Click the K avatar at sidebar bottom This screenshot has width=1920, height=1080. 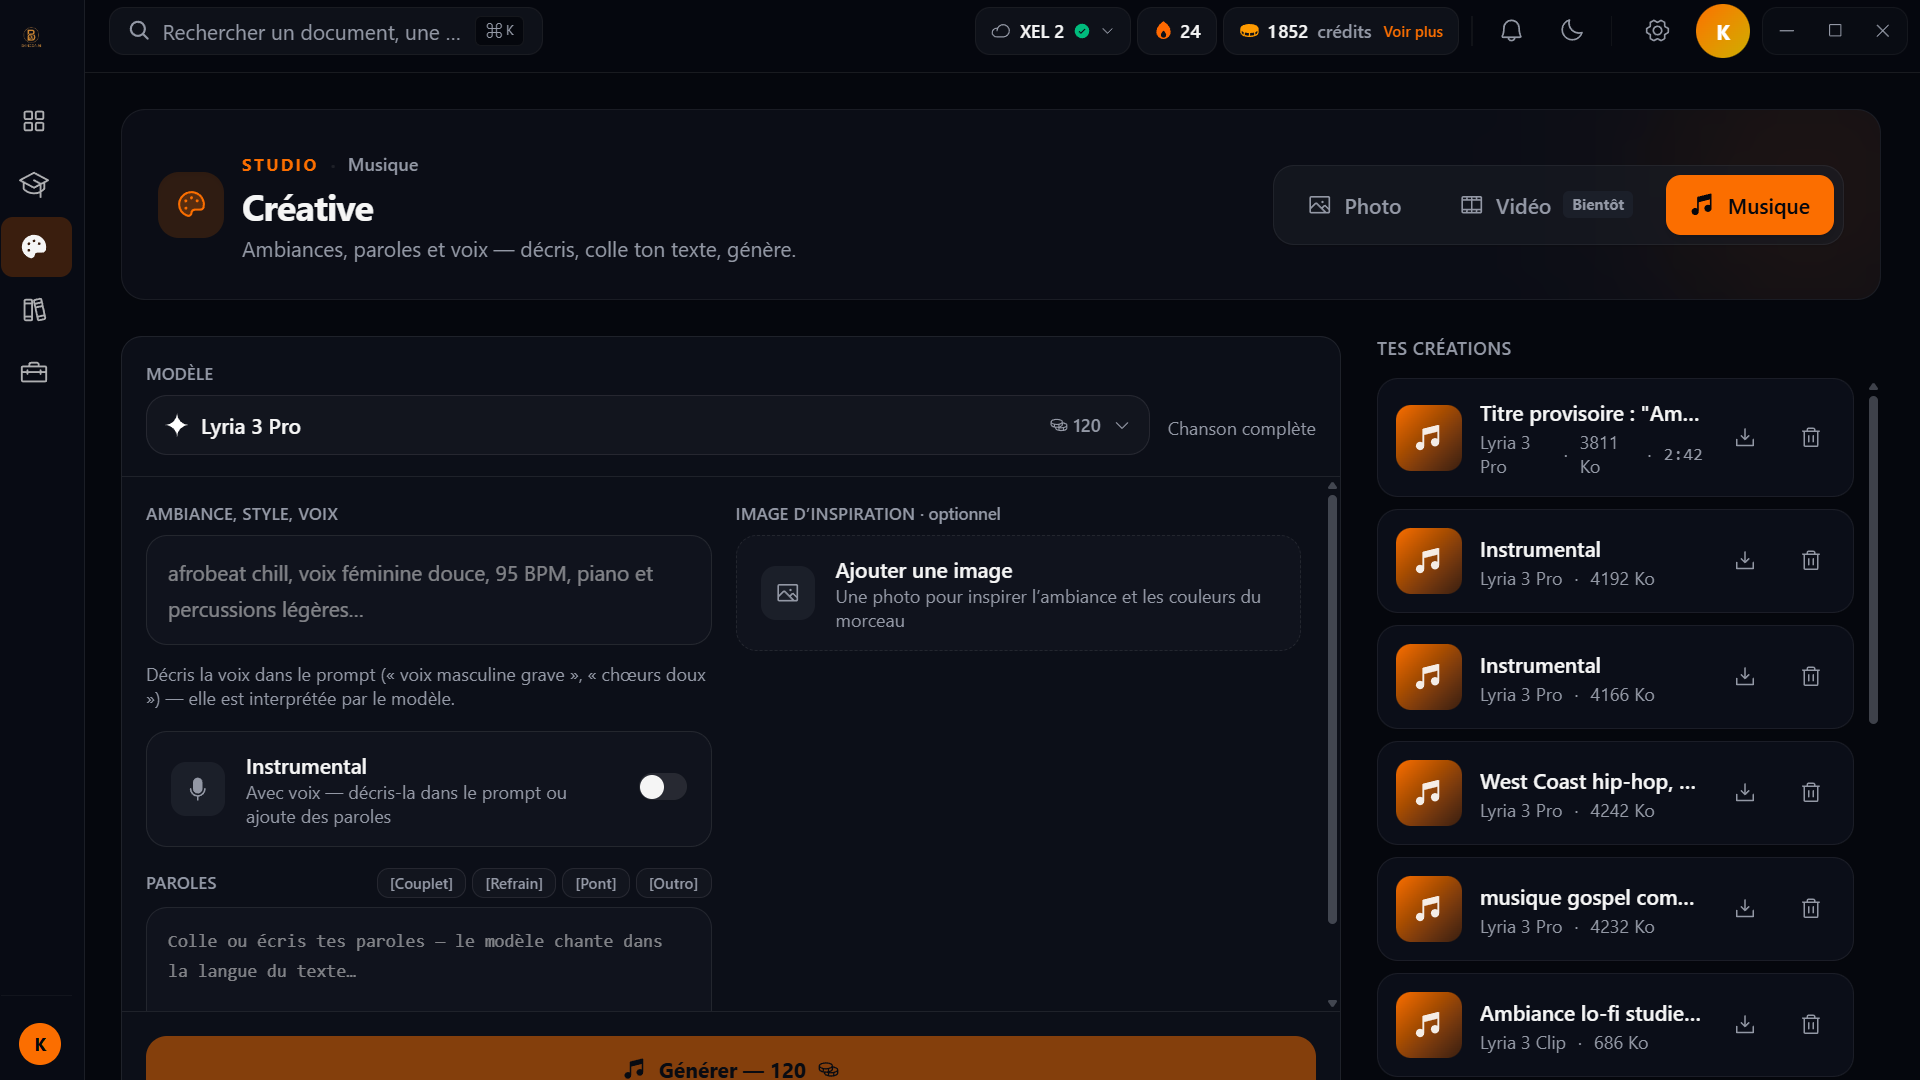point(40,1045)
